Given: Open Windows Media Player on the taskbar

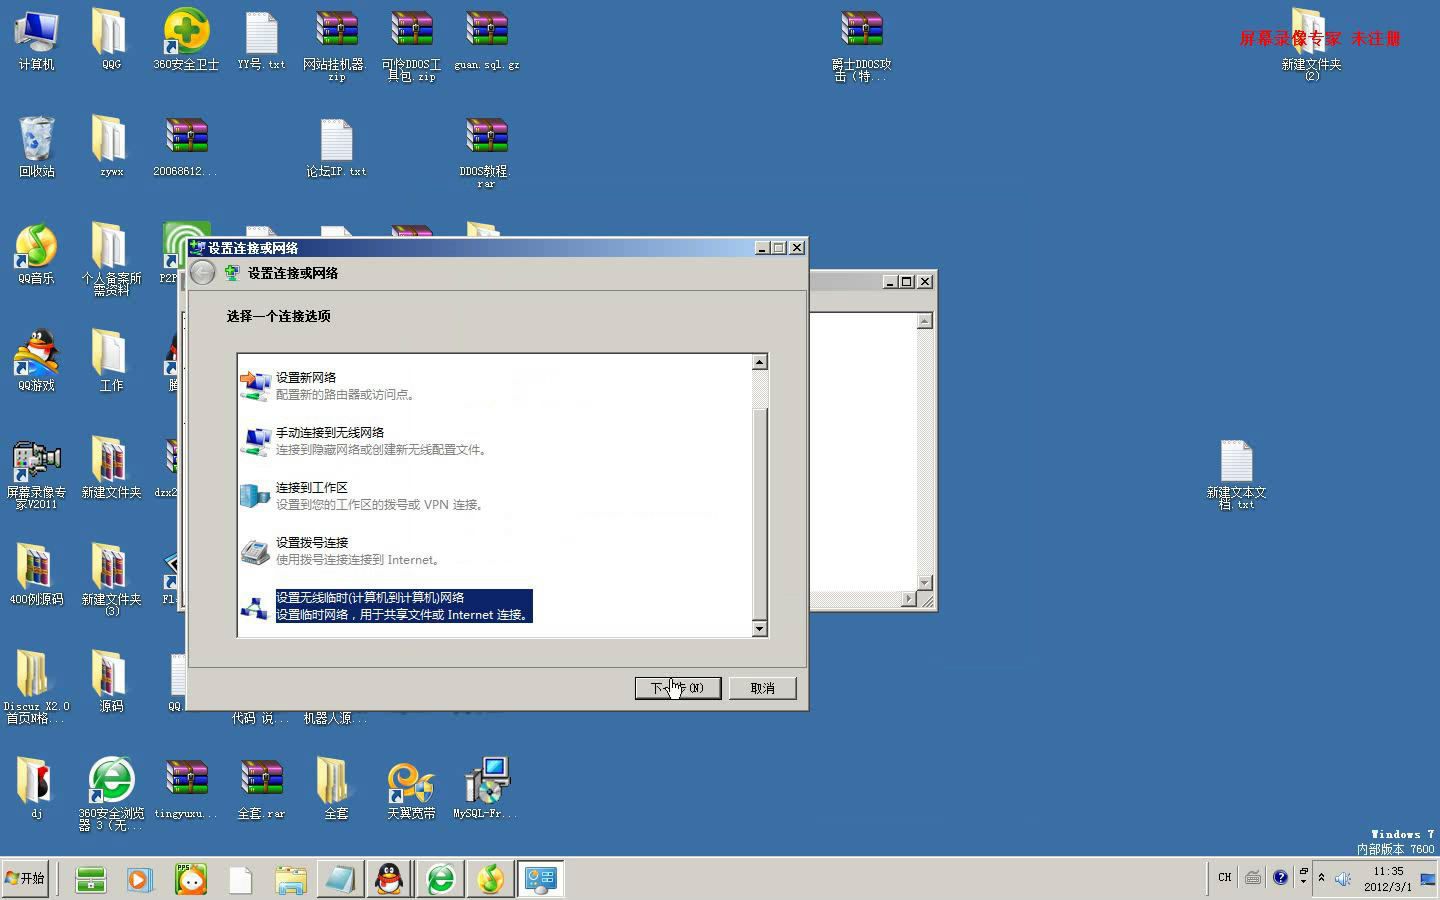Looking at the screenshot, I should click(139, 878).
